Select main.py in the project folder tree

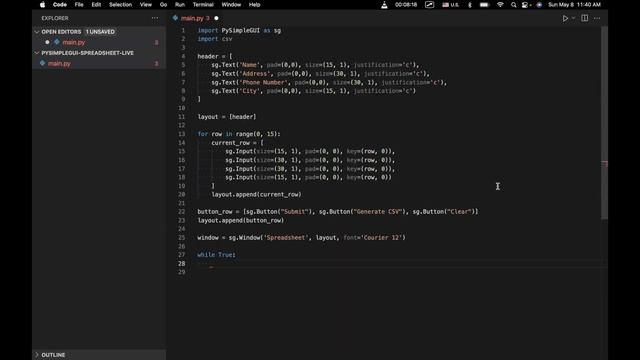(59, 64)
